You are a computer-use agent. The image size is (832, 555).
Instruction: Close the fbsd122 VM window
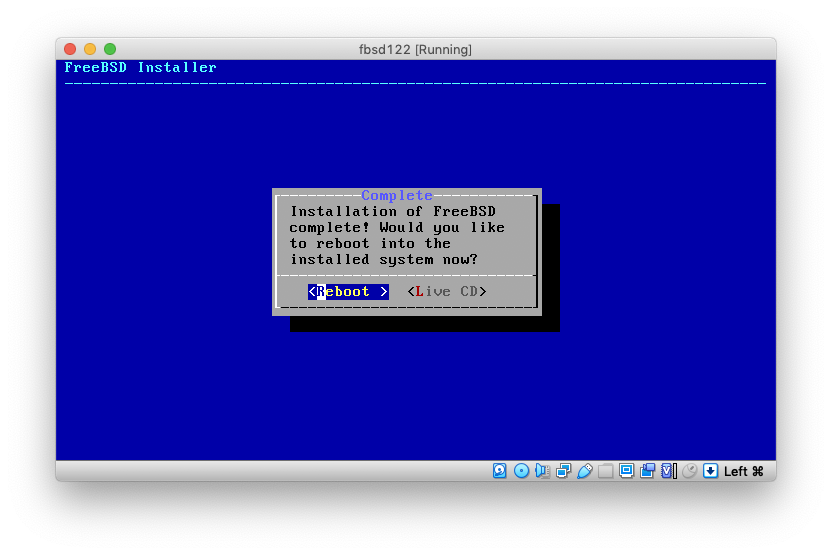(x=70, y=49)
